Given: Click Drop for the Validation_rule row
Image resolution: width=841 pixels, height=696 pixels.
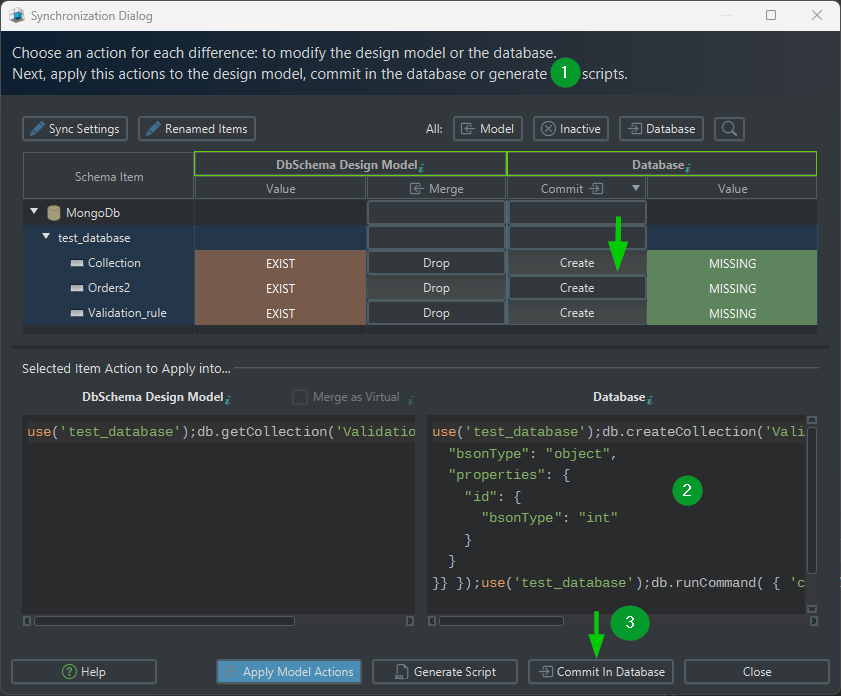Looking at the screenshot, I should (436, 313).
